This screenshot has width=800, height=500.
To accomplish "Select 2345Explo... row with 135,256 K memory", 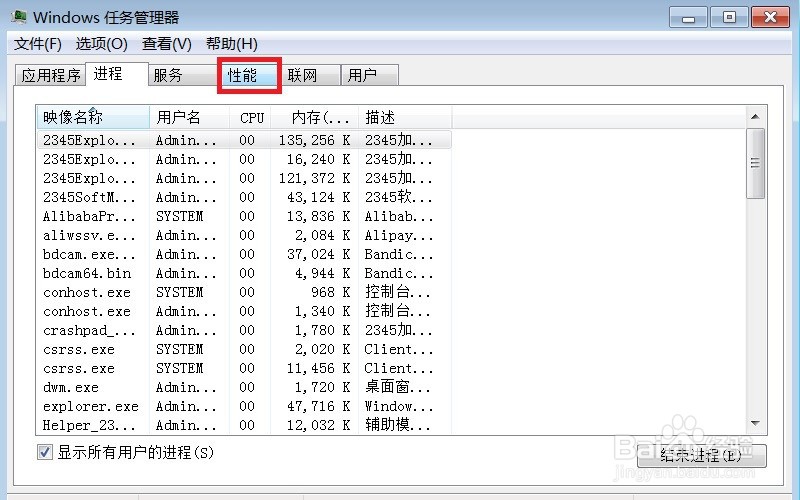I will tap(244, 140).
